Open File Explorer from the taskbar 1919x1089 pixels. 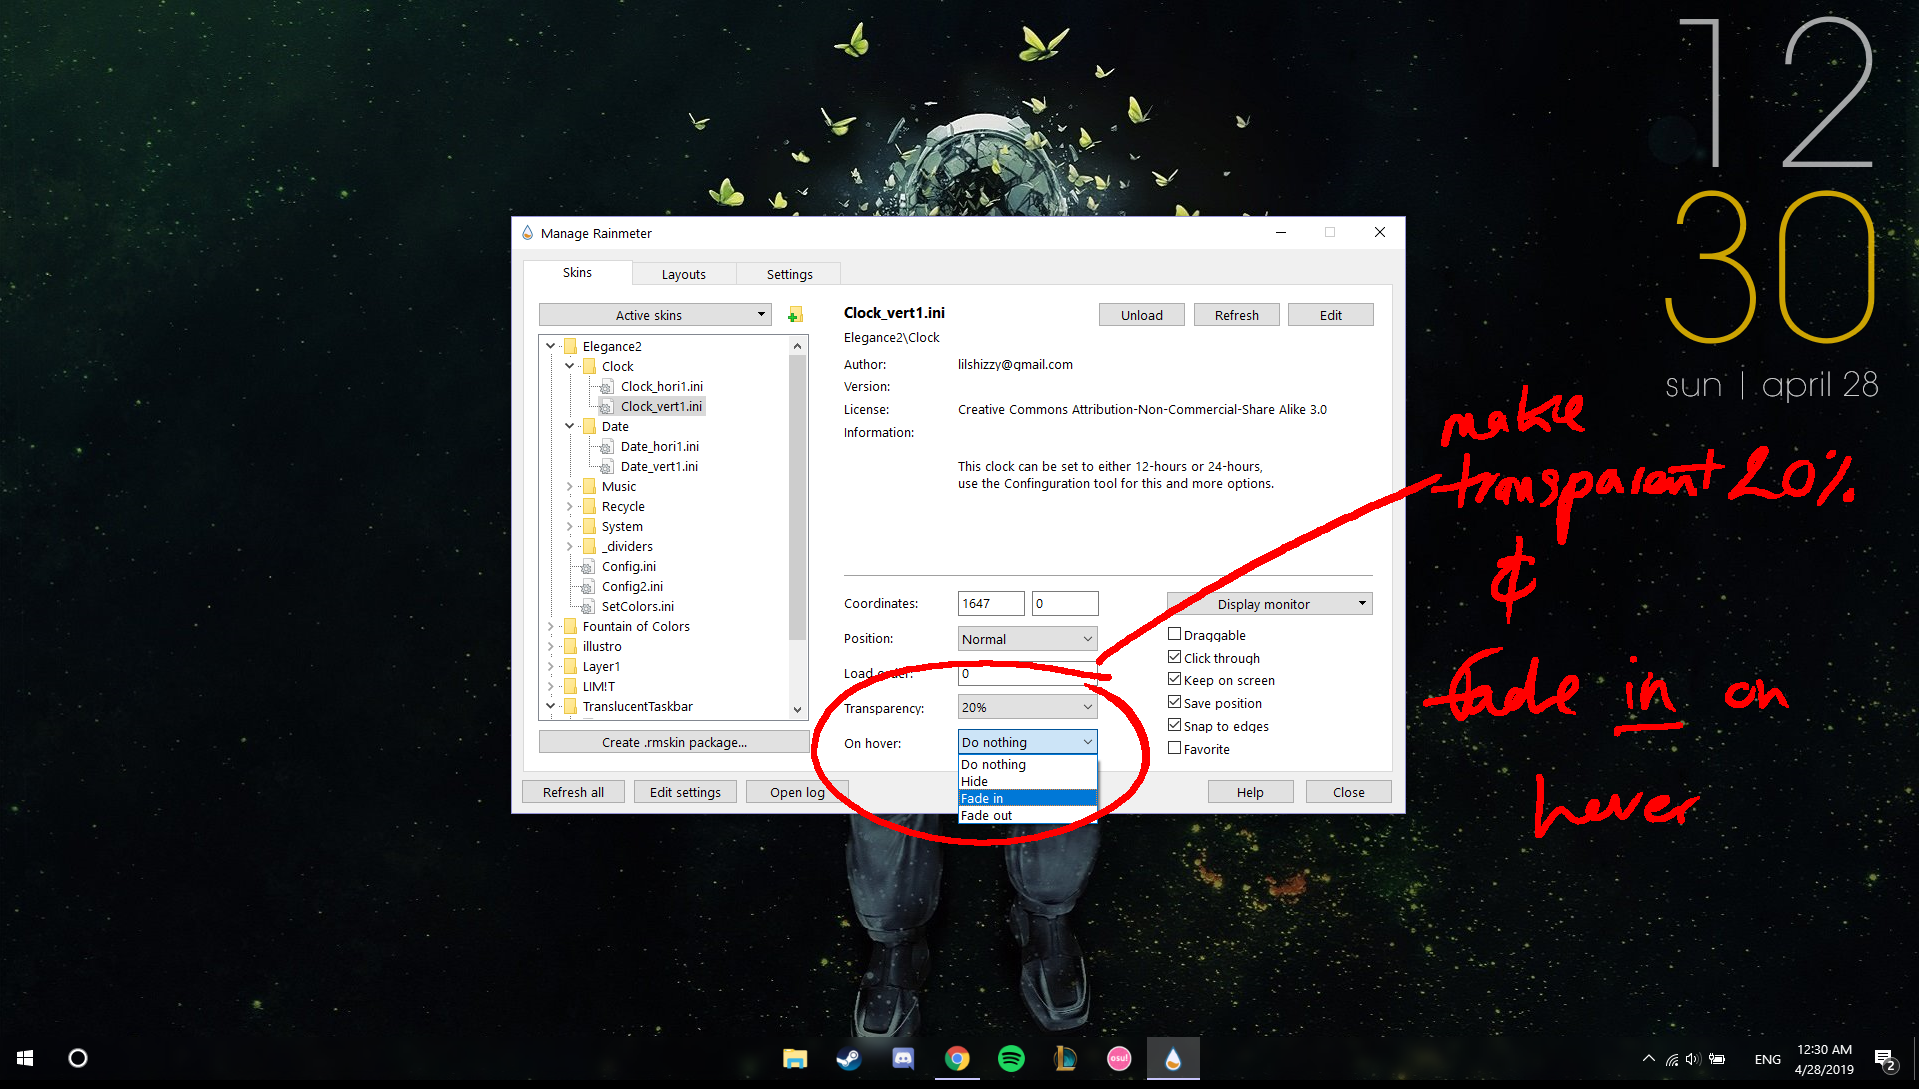[x=795, y=1058]
